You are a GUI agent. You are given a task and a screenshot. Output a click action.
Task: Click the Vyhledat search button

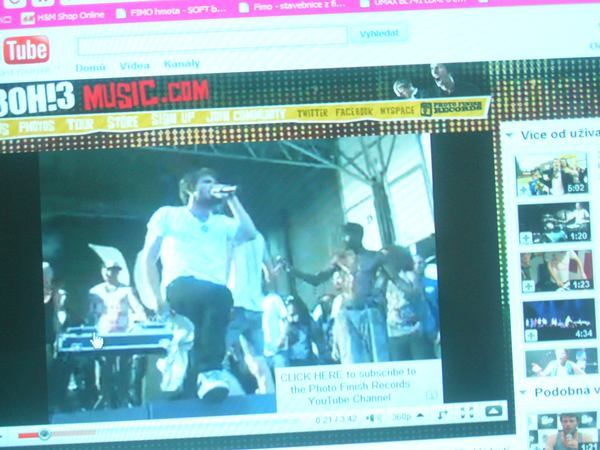click(x=379, y=34)
